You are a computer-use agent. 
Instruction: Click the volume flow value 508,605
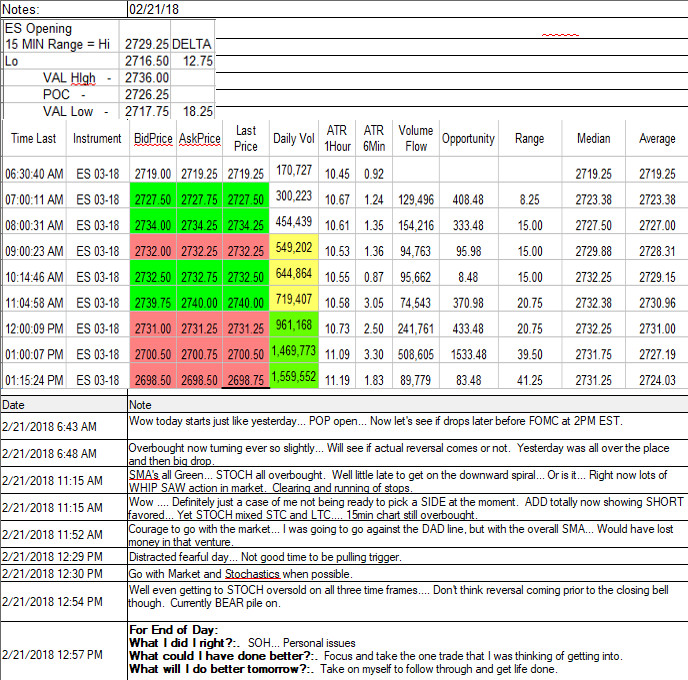point(416,354)
